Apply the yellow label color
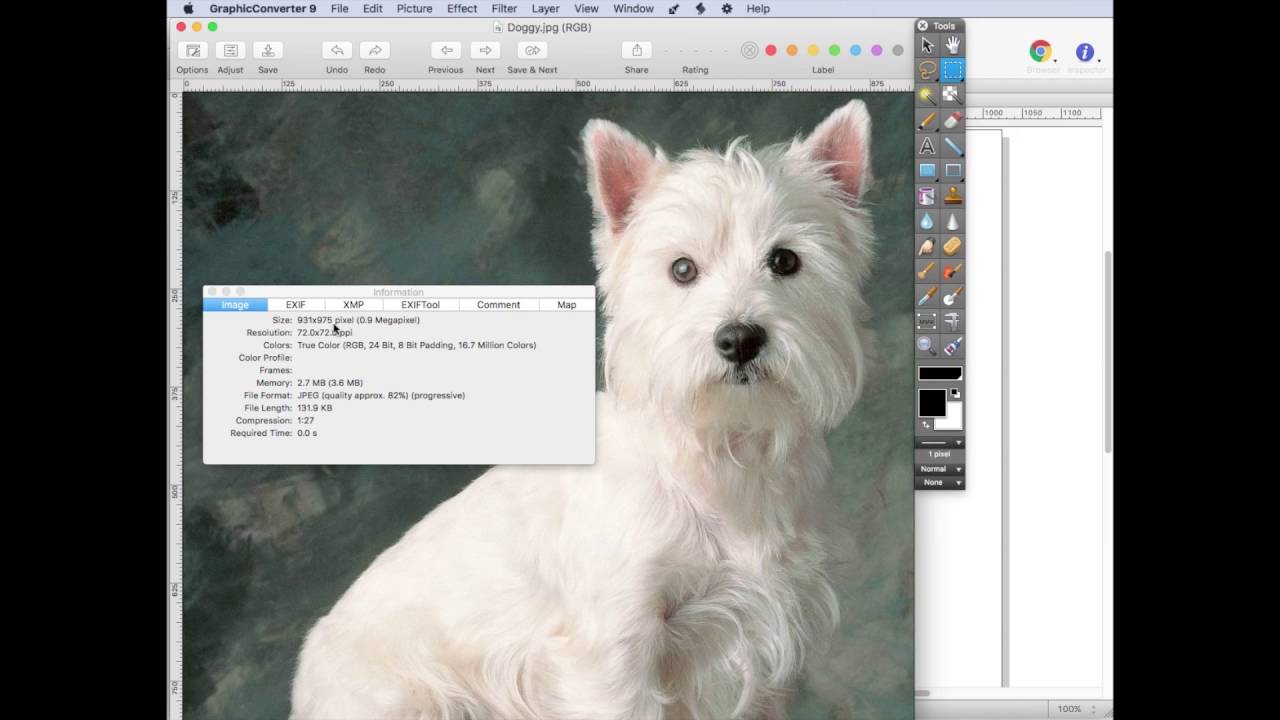 pos(813,50)
